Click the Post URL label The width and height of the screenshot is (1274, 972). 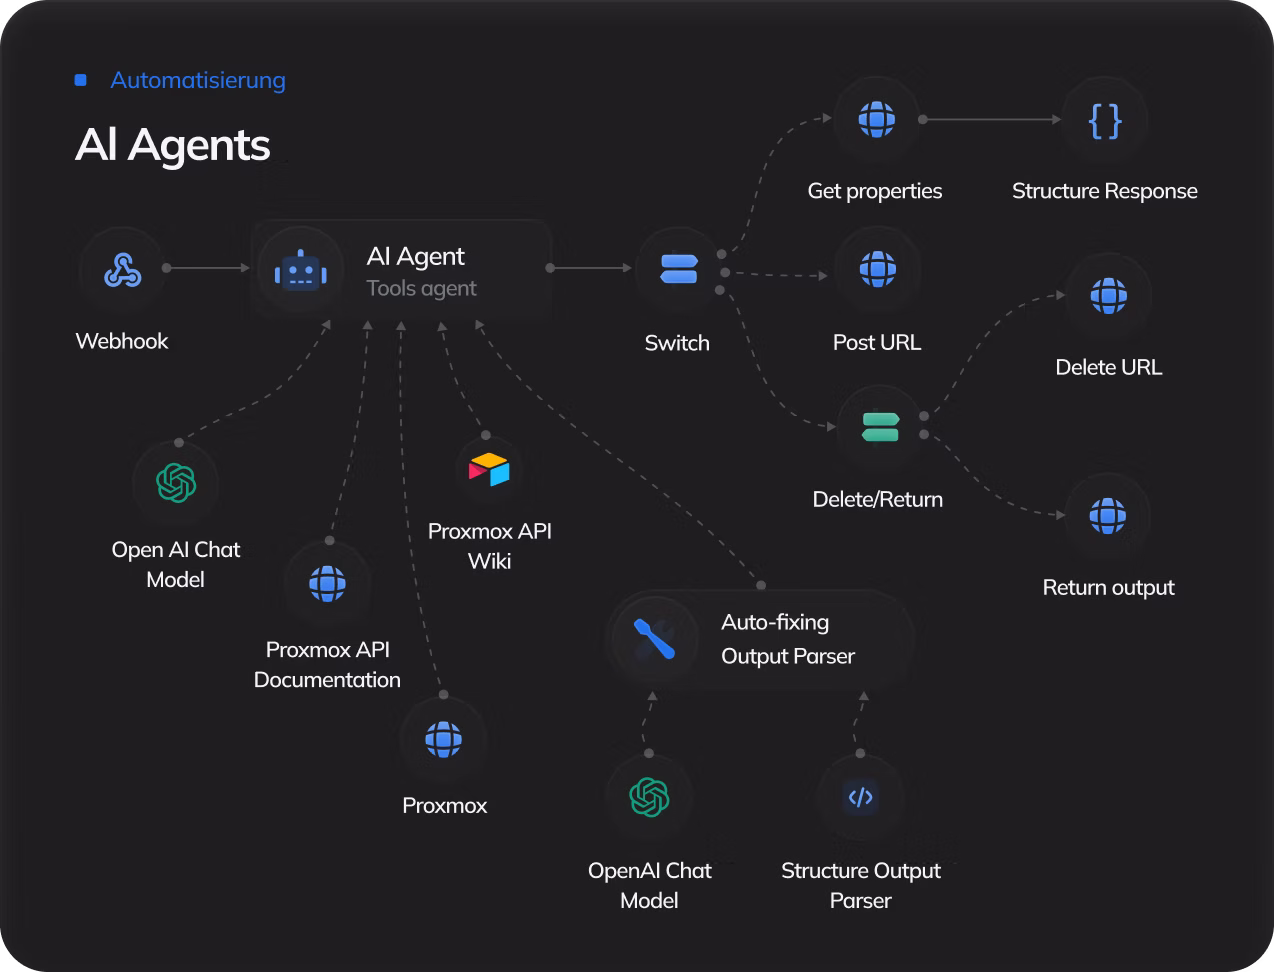(x=877, y=342)
